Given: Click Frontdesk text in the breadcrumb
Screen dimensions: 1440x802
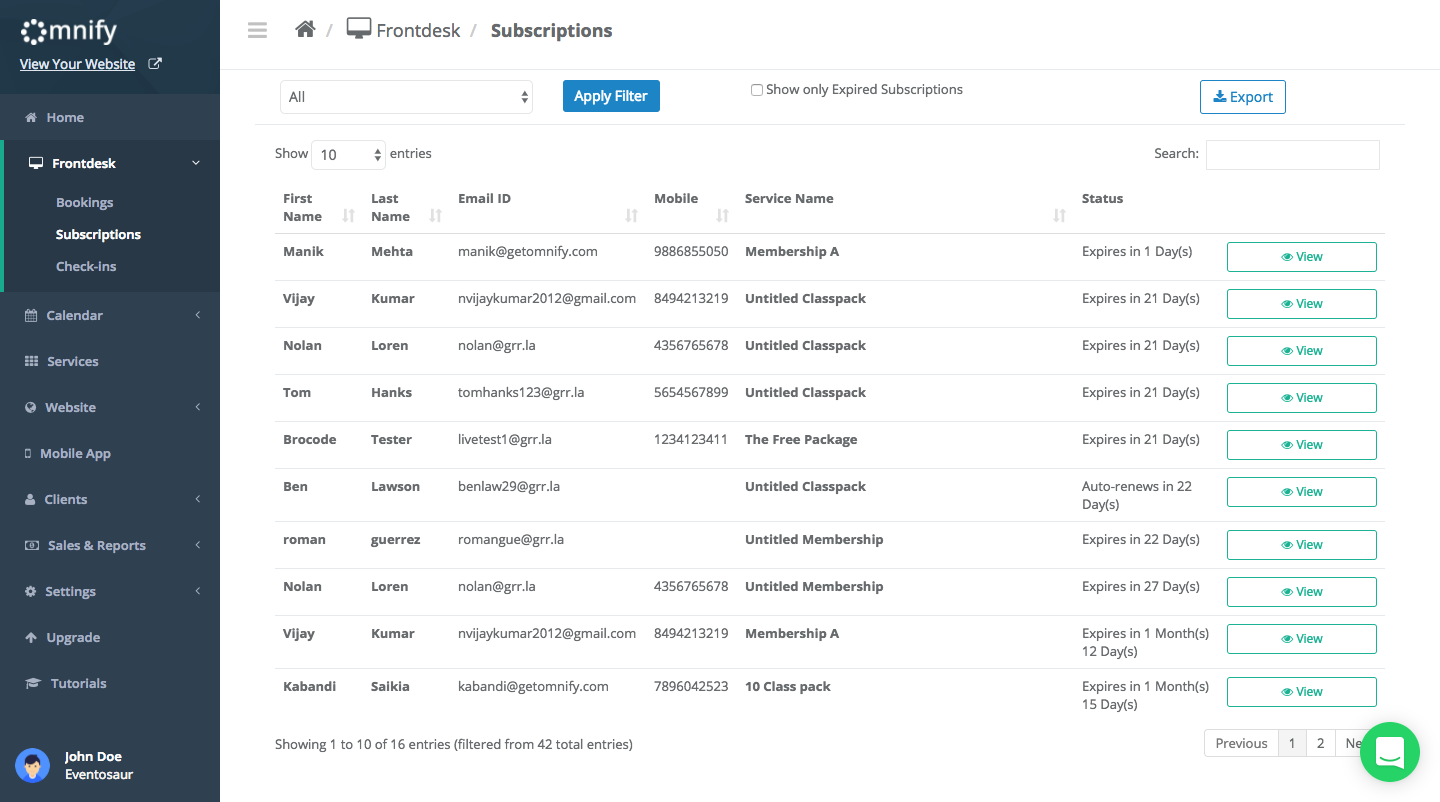Looking at the screenshot, I should pos(418,31).
